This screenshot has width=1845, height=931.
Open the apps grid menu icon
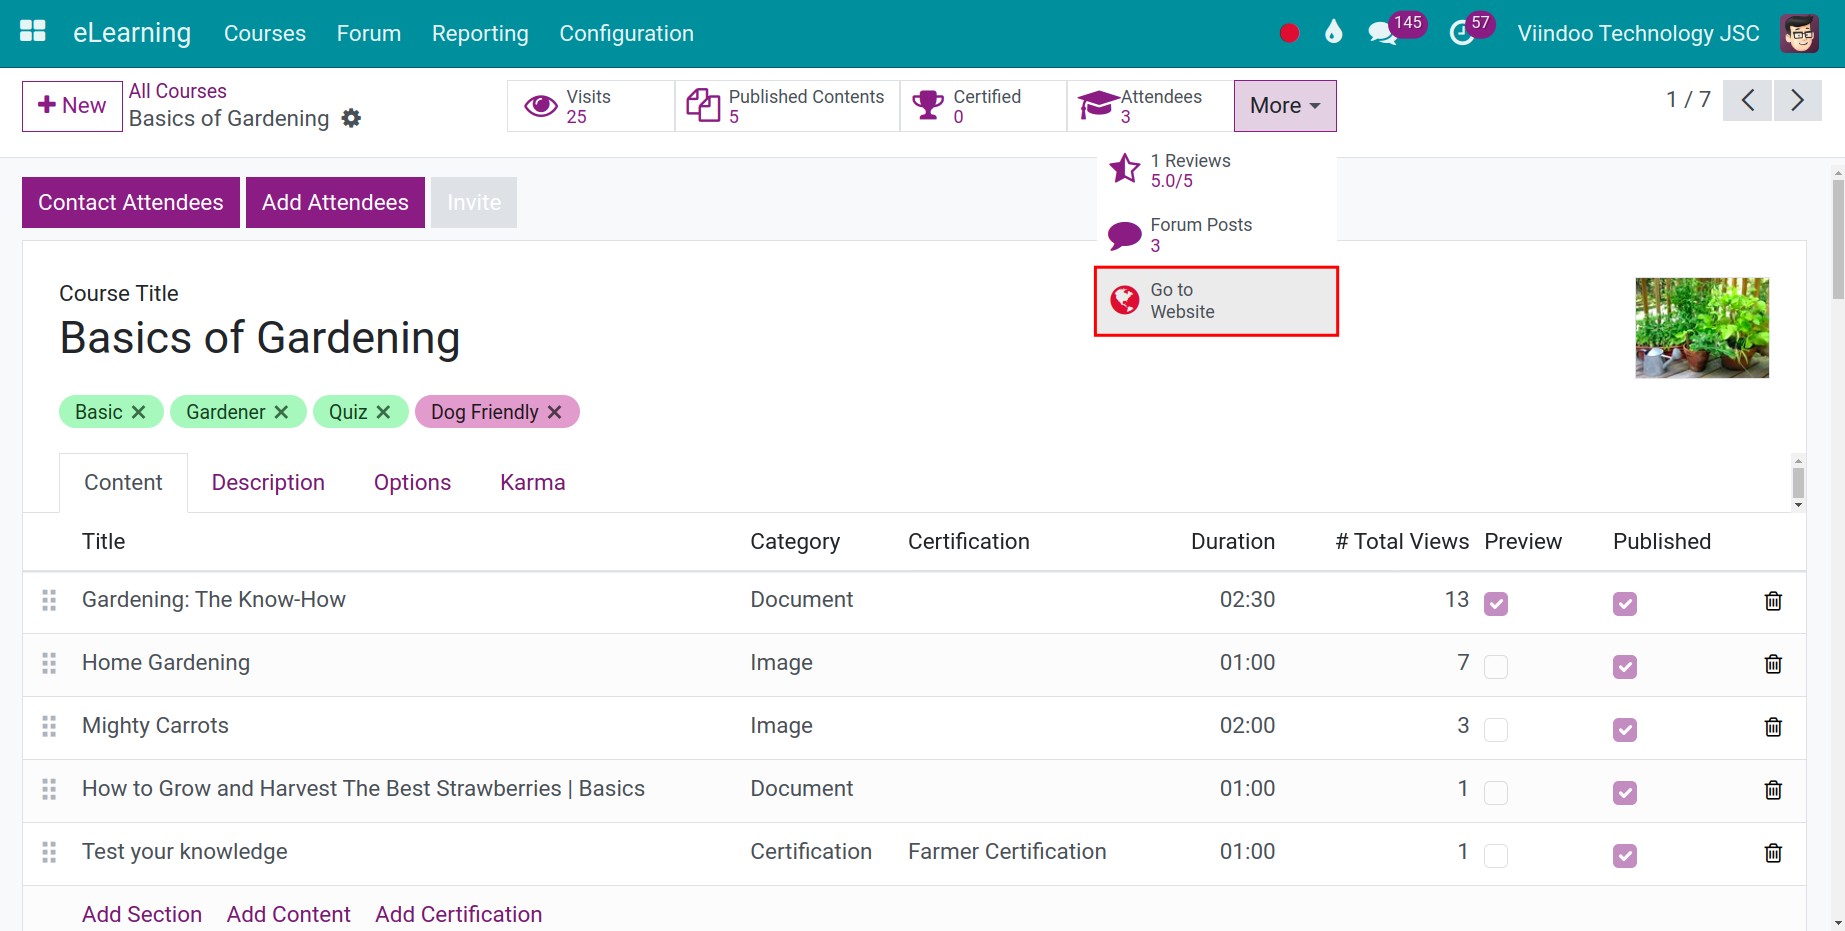(x=33, y=32)
